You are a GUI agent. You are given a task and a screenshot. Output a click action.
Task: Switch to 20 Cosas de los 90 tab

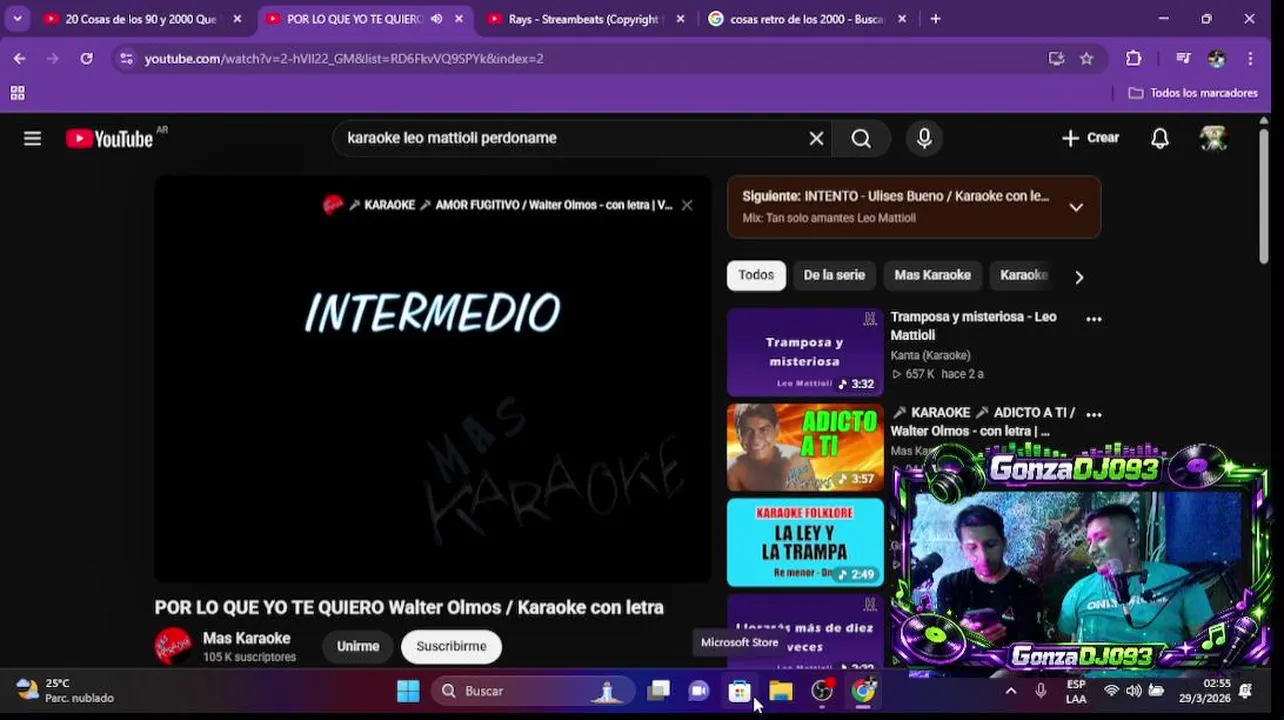142,19
